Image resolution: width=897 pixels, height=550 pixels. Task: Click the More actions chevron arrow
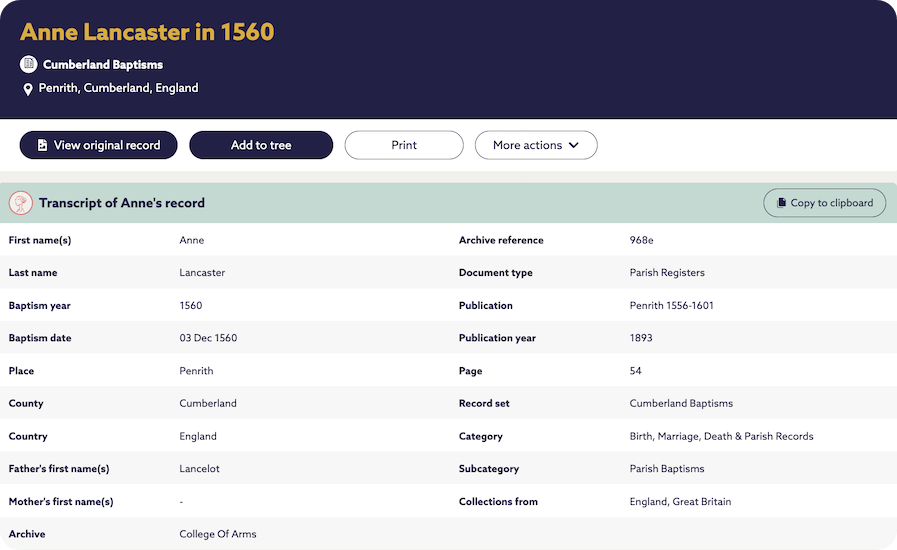click(574, 145)
